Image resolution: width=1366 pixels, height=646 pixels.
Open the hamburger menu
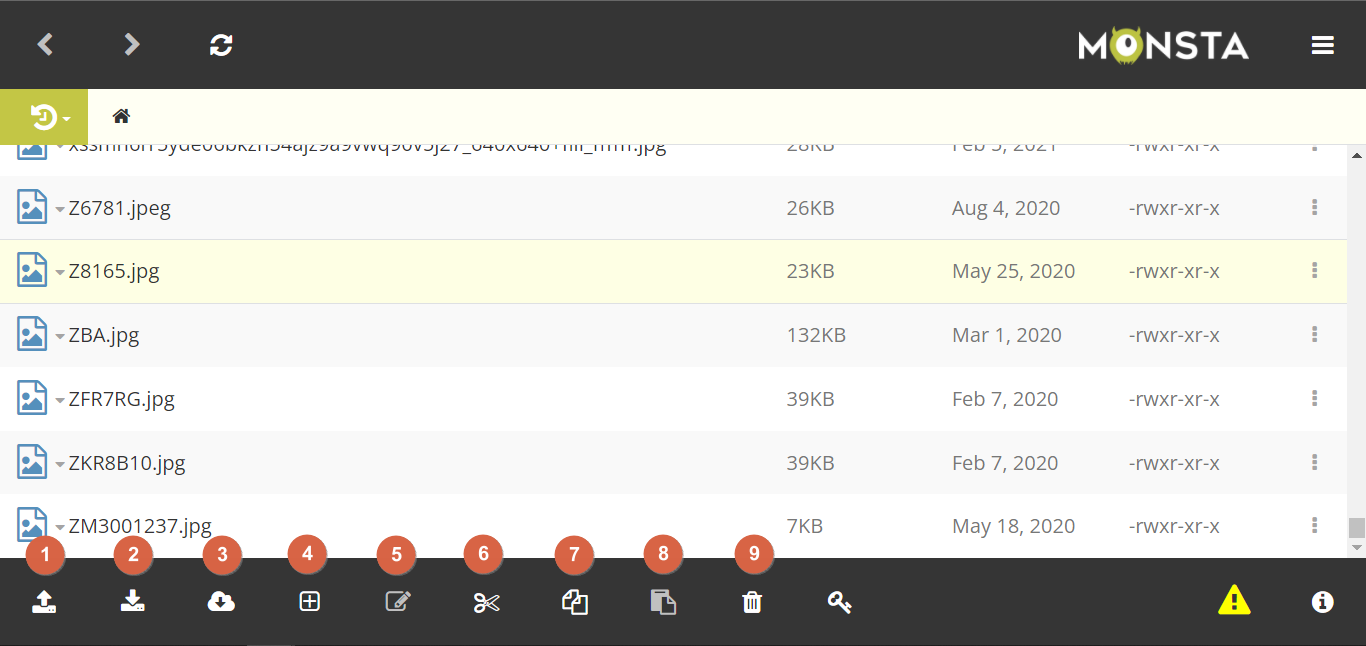pos(1323,45)
